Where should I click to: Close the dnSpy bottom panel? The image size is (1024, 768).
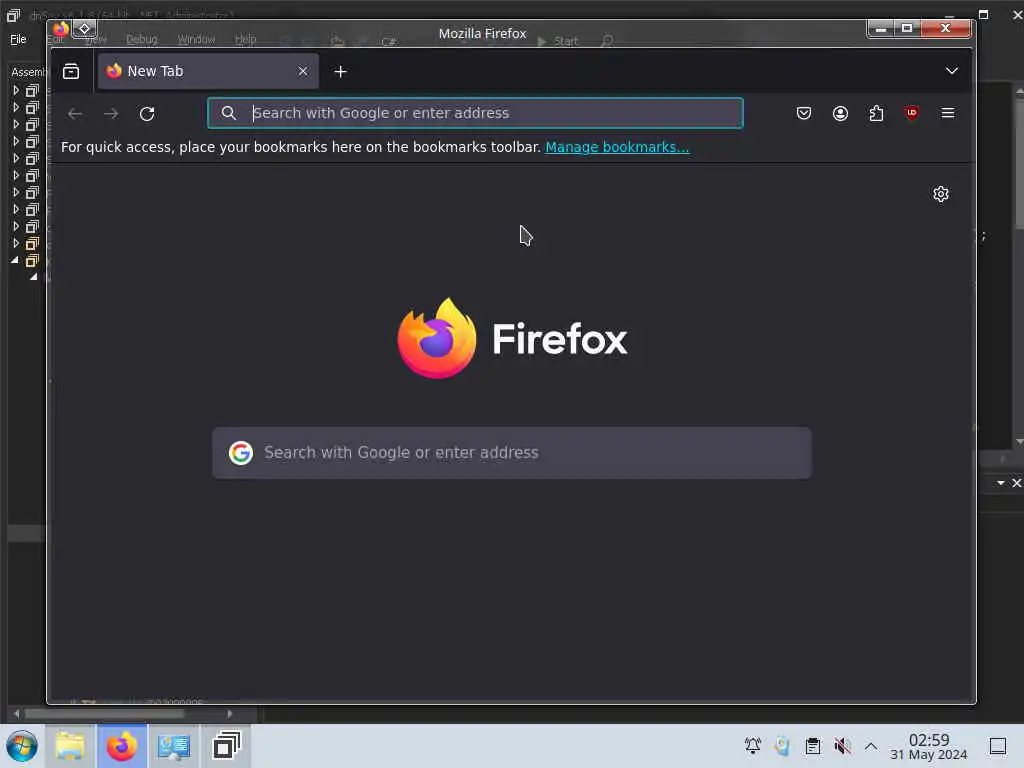pyautogui.click(x=1016, y=483)
